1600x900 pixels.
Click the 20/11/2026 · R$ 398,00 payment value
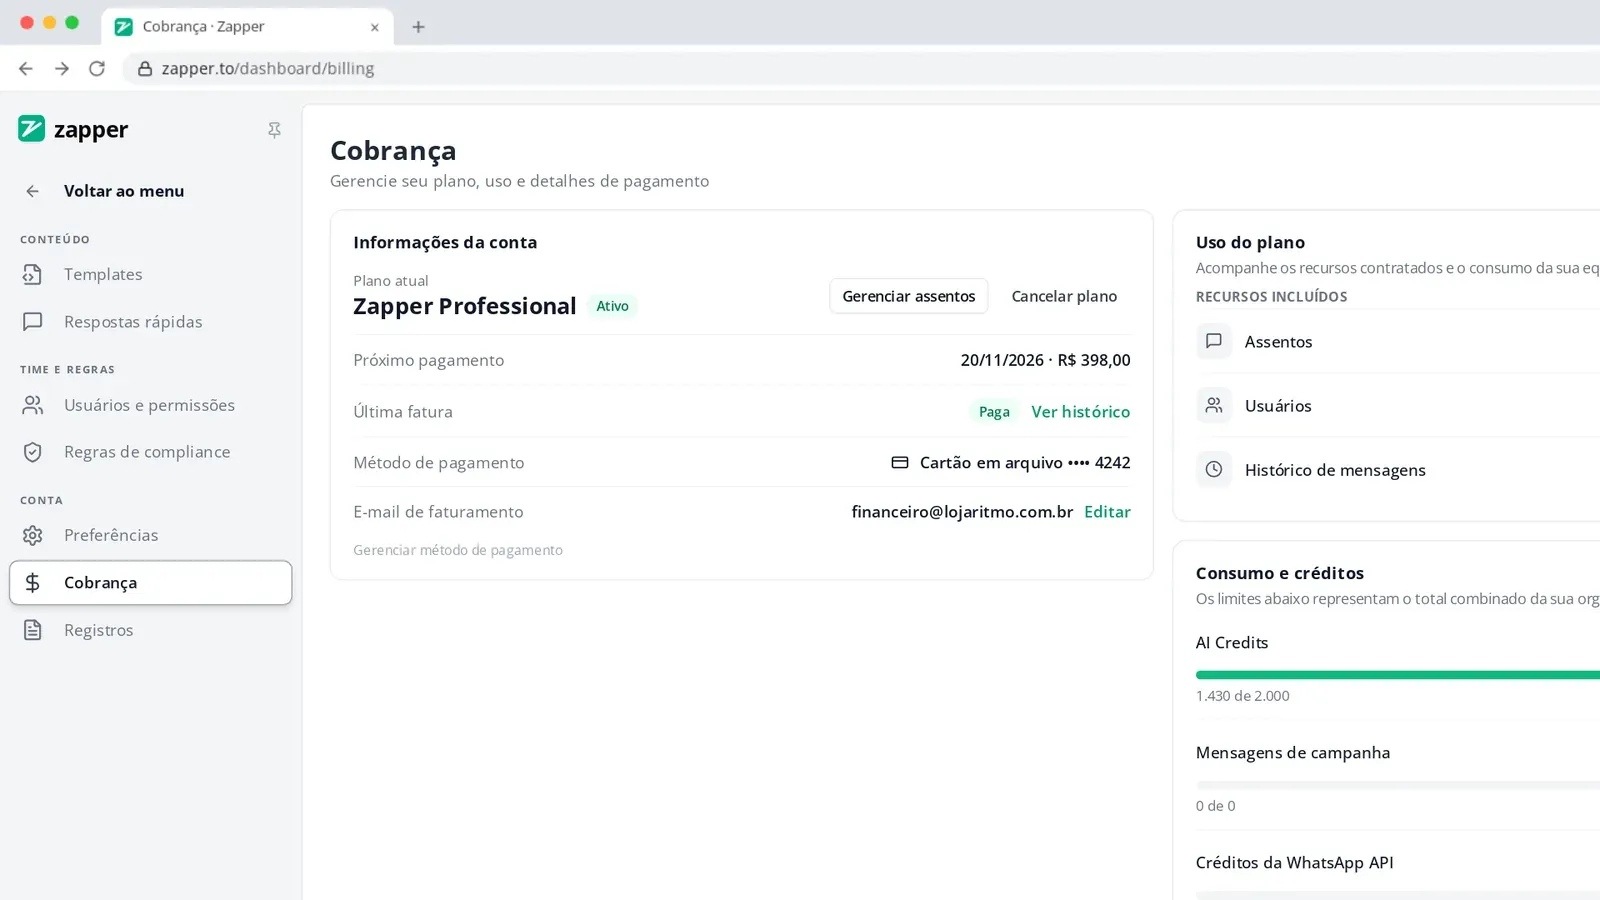point(1045,360)
